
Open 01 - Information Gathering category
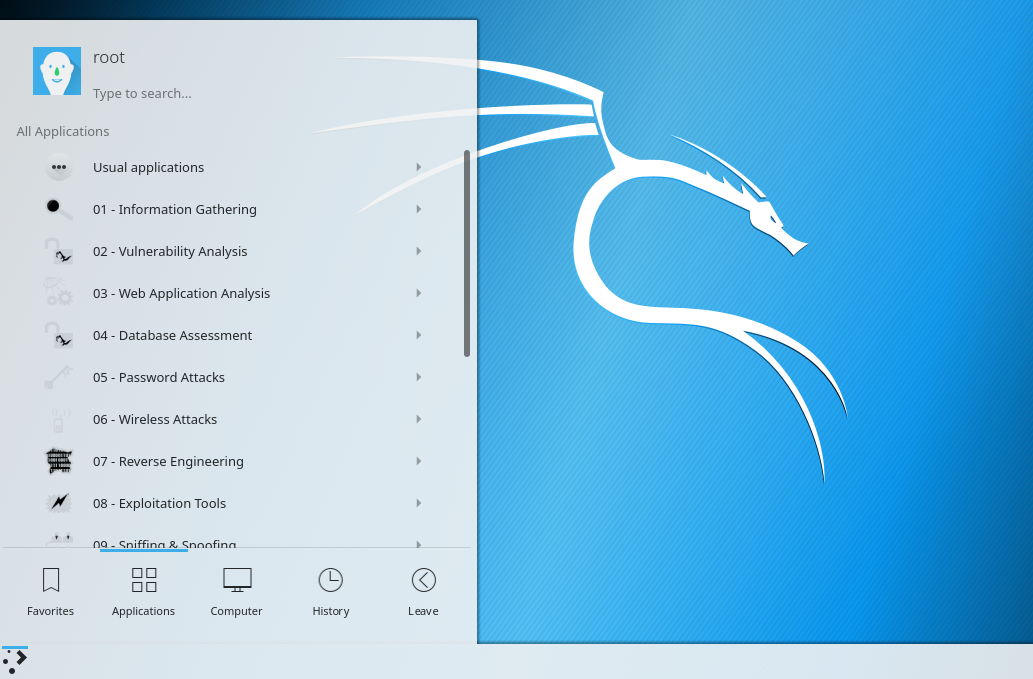231,209
